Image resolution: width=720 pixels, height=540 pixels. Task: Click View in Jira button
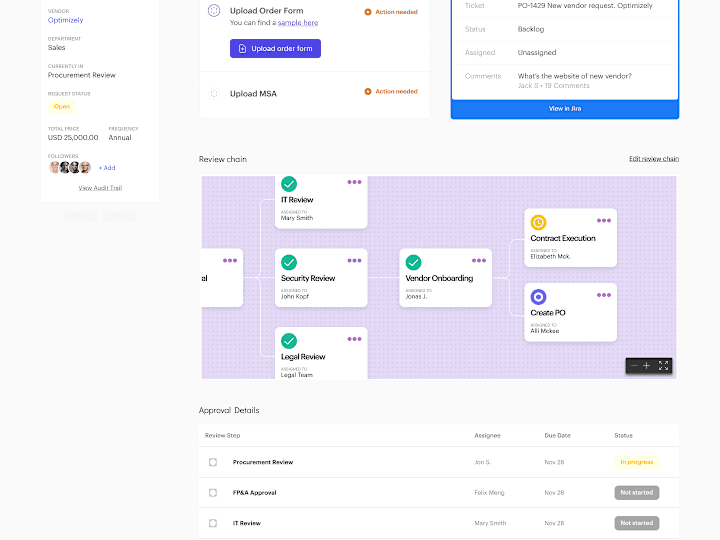point(565,109)
